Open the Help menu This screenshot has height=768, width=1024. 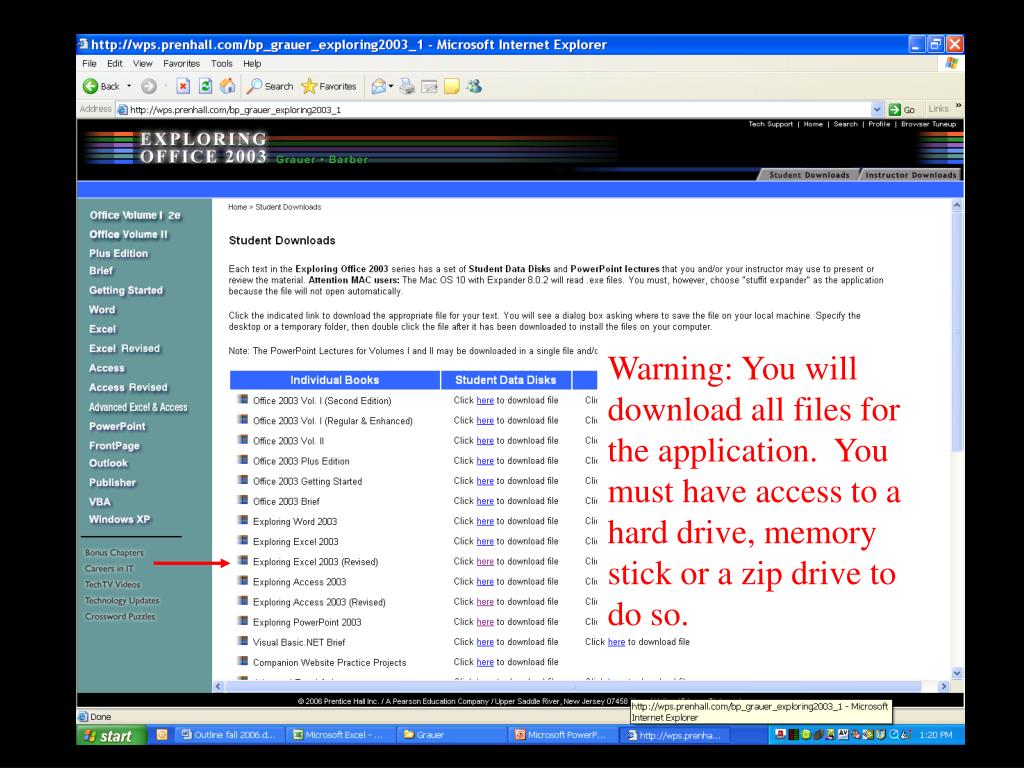tap(252, 63)
